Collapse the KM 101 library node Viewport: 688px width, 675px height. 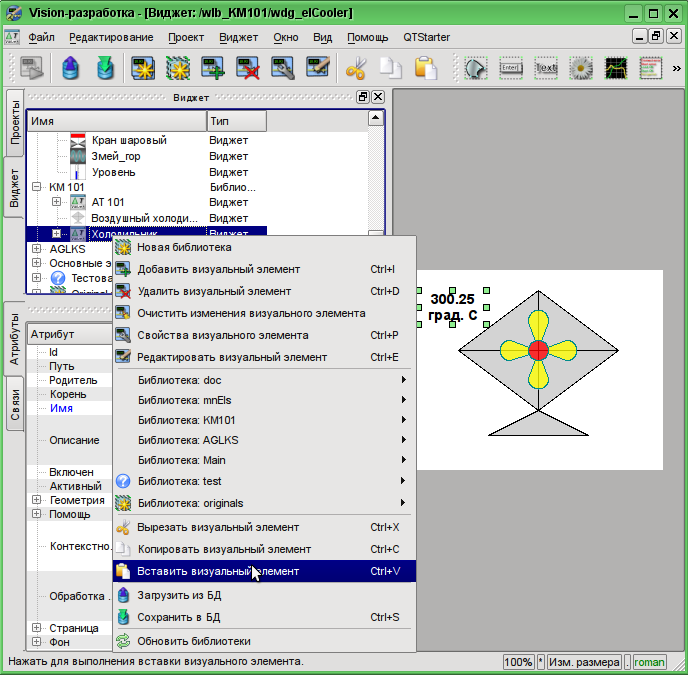point(37,187)
